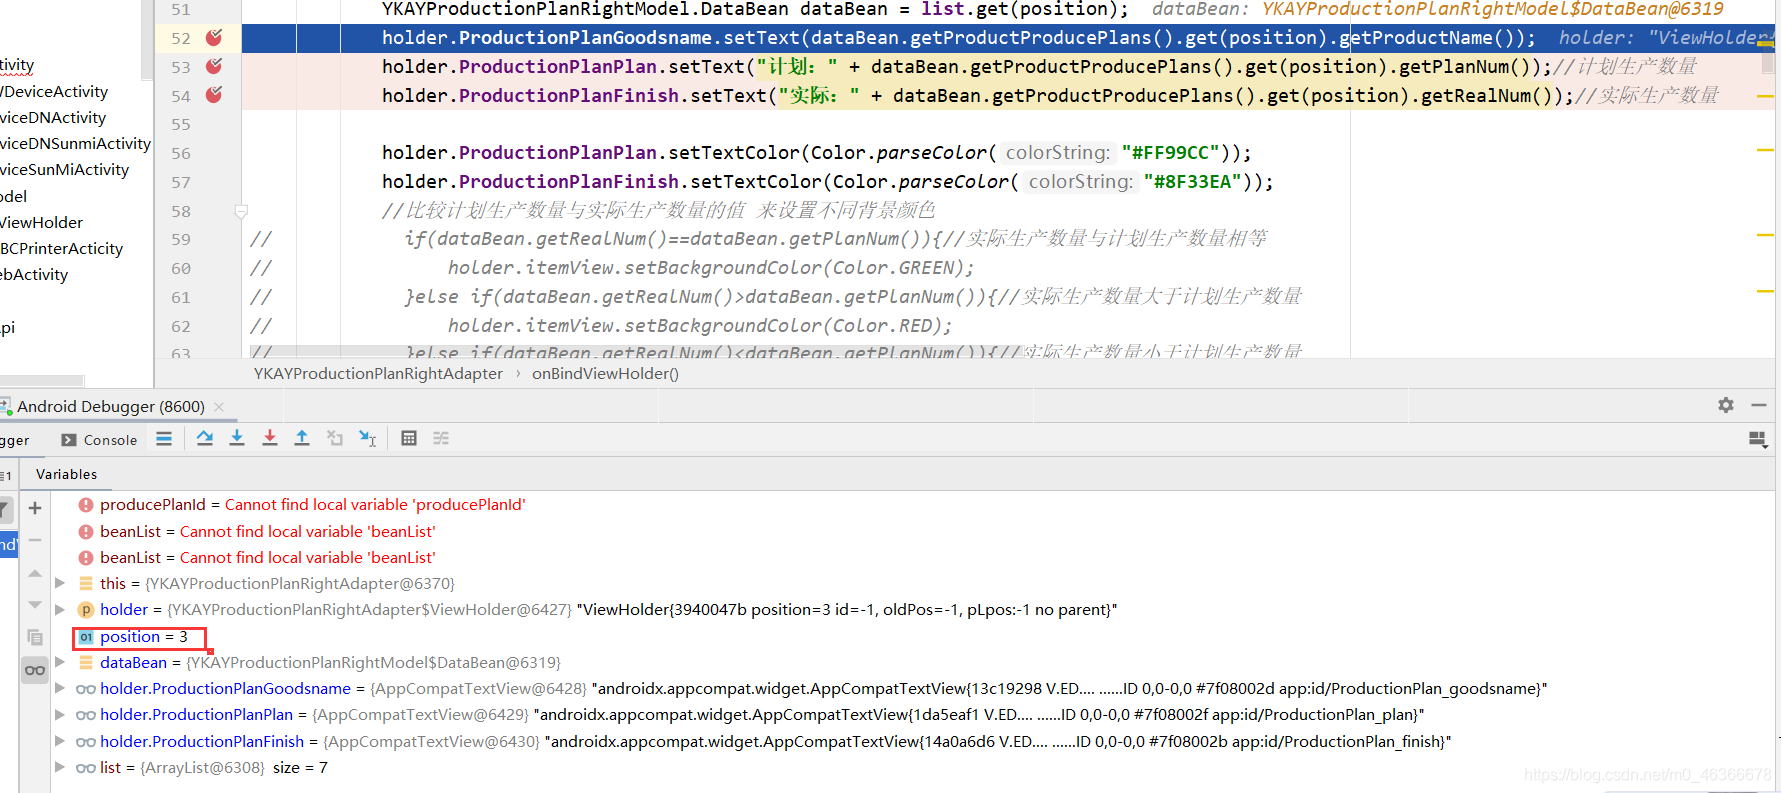The height and width of the screenshot is (793, 1781).
Task: Select the ViewHolder item in project tree
Action: (x=42, y=222)
